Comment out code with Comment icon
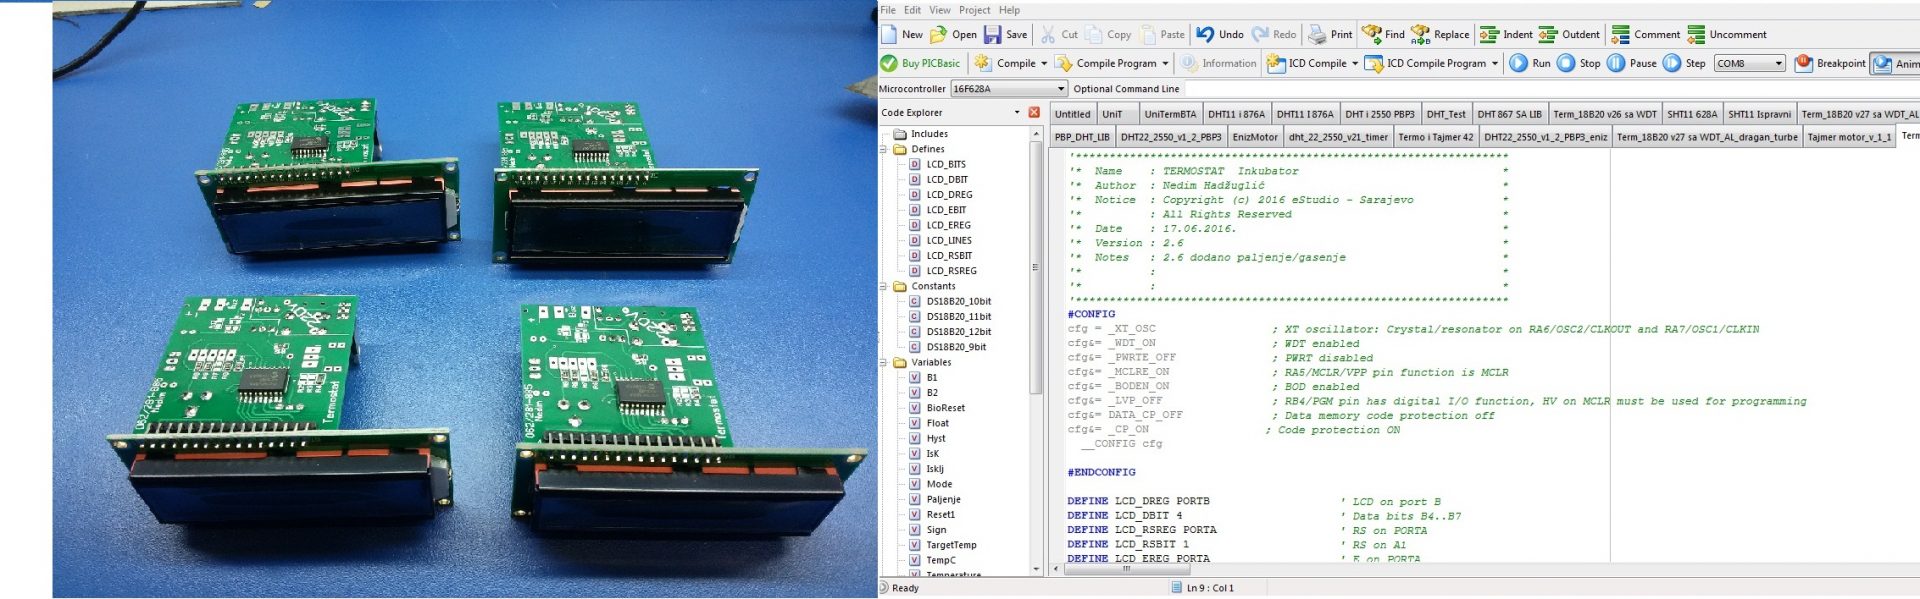 pos(1621,35)
